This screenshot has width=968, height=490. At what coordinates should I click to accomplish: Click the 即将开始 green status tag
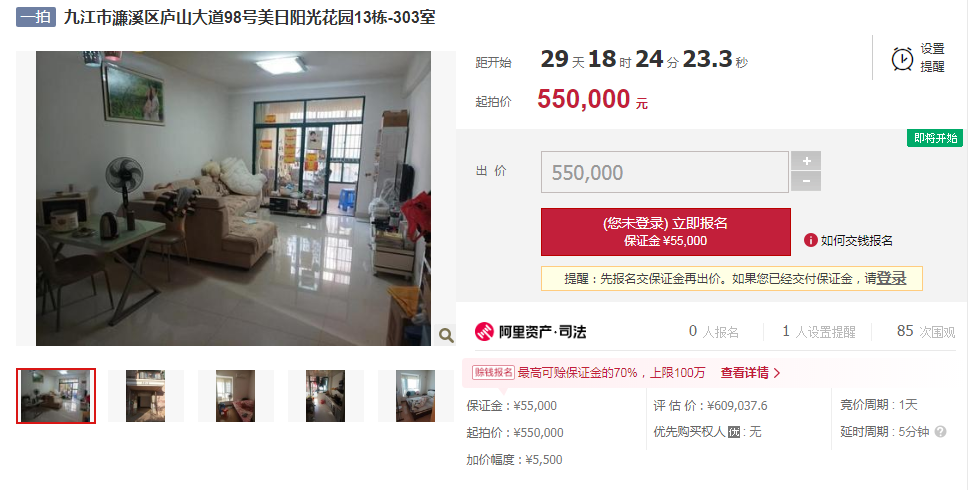point(935,138)
